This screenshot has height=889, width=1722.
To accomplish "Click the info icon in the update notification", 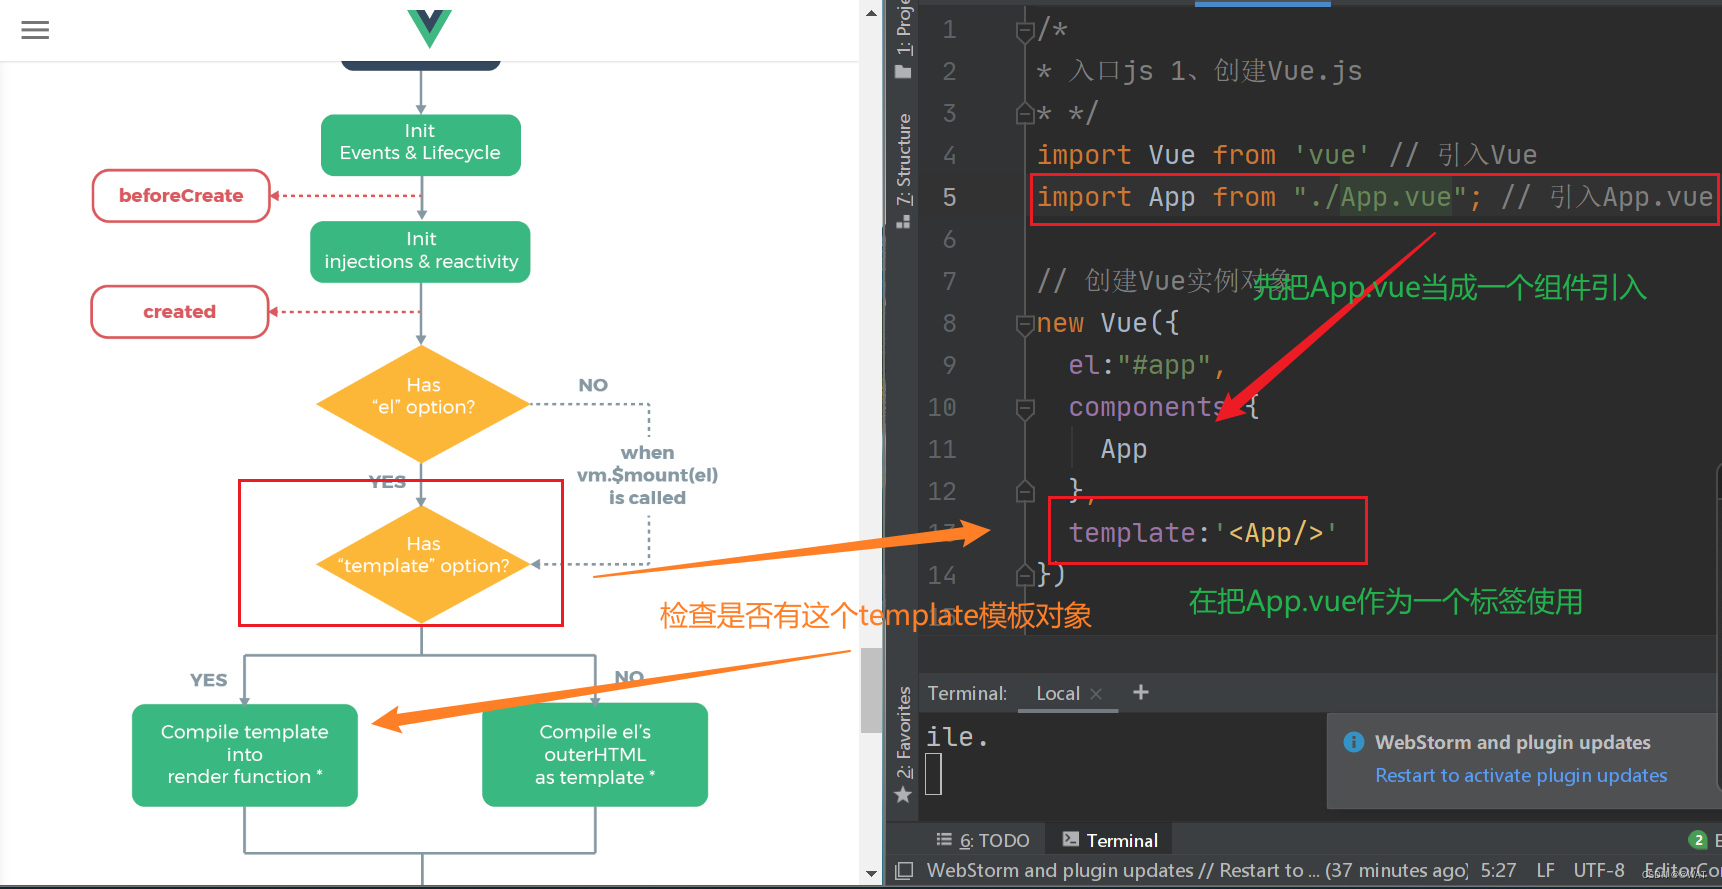I will click(x=1354, y=742).
